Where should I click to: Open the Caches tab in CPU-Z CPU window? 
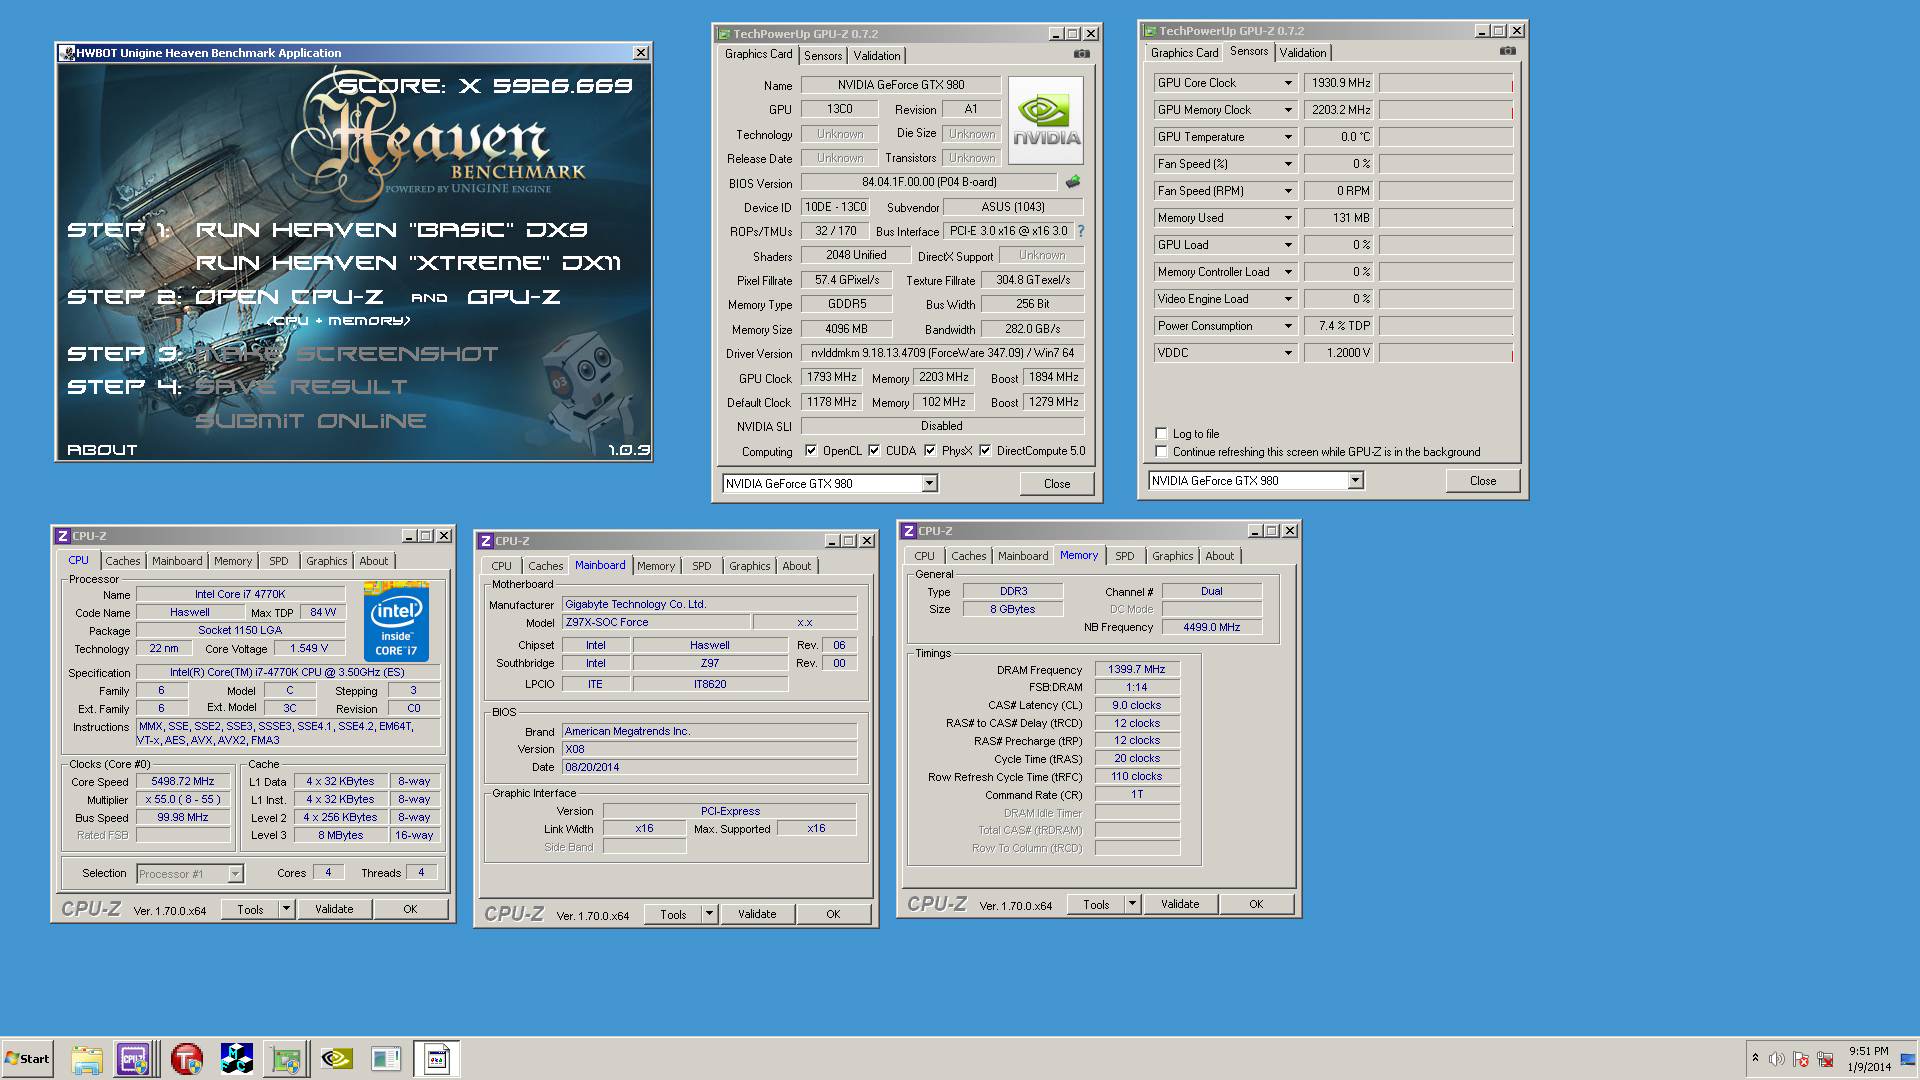click(123, 561)
